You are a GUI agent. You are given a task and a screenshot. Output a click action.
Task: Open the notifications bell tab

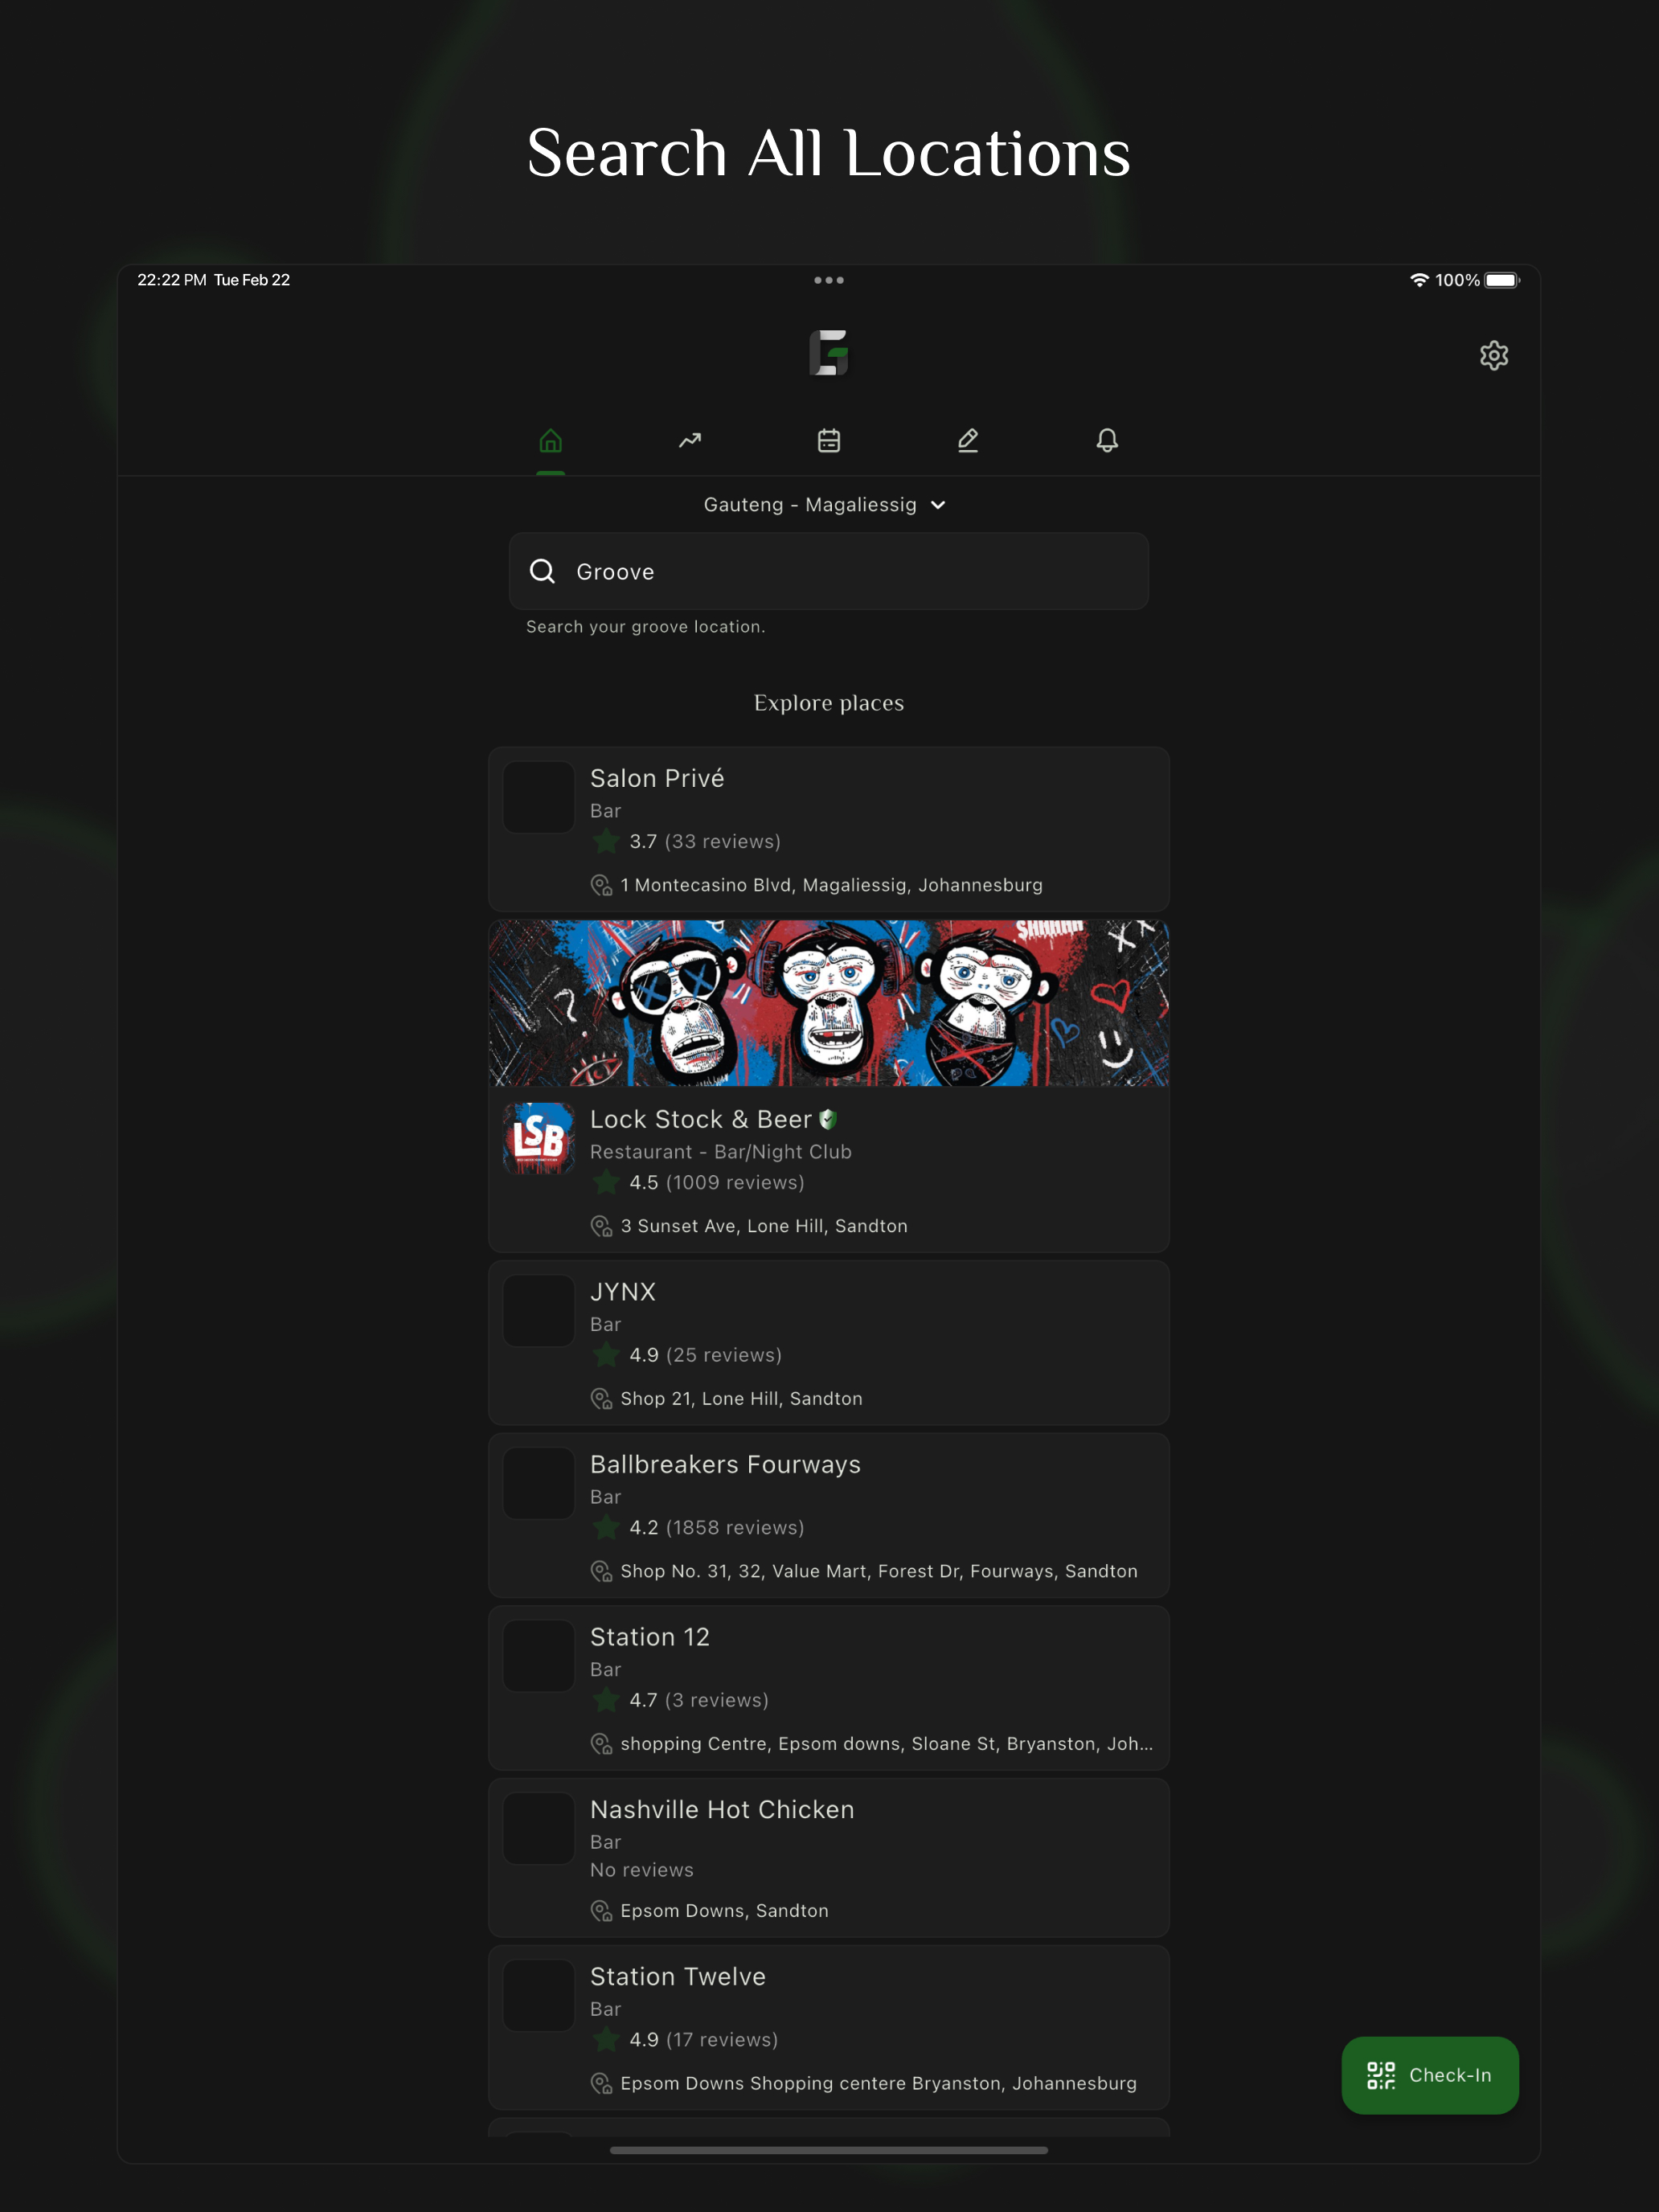[x=1107, y=440]
